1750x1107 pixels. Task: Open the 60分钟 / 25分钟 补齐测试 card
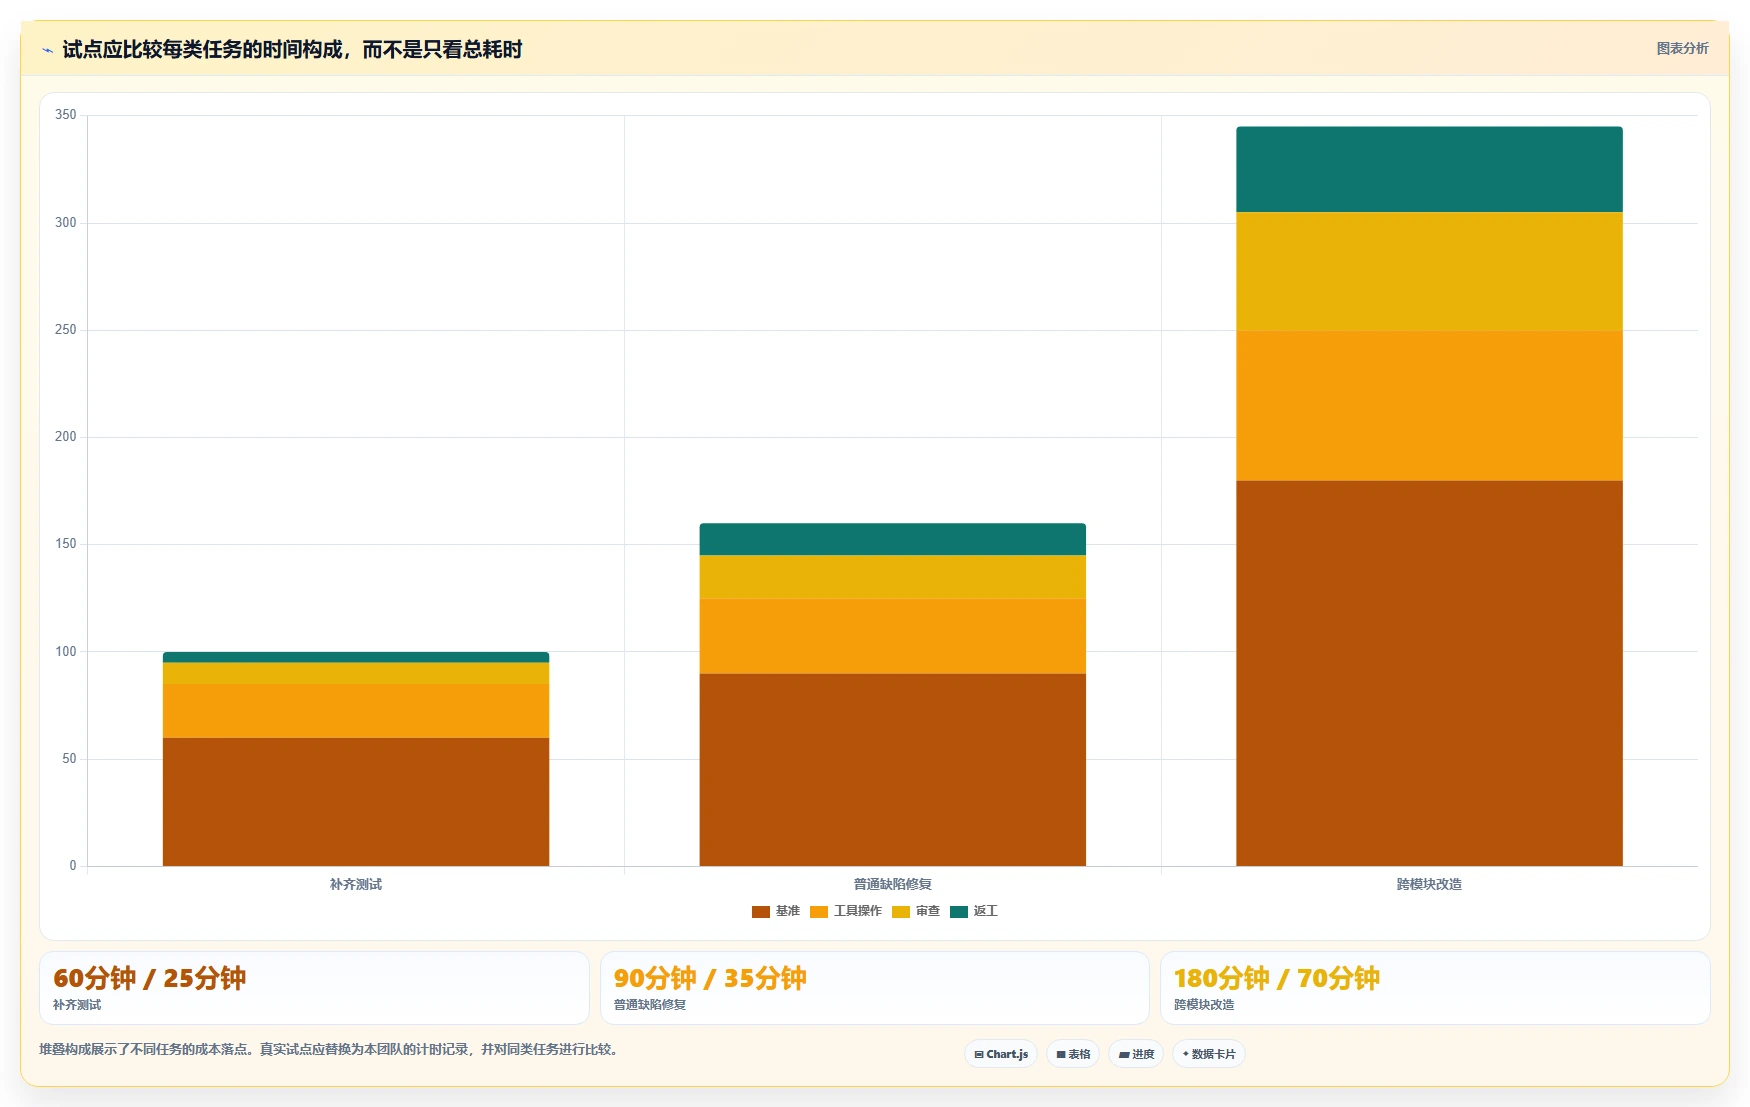314,988
